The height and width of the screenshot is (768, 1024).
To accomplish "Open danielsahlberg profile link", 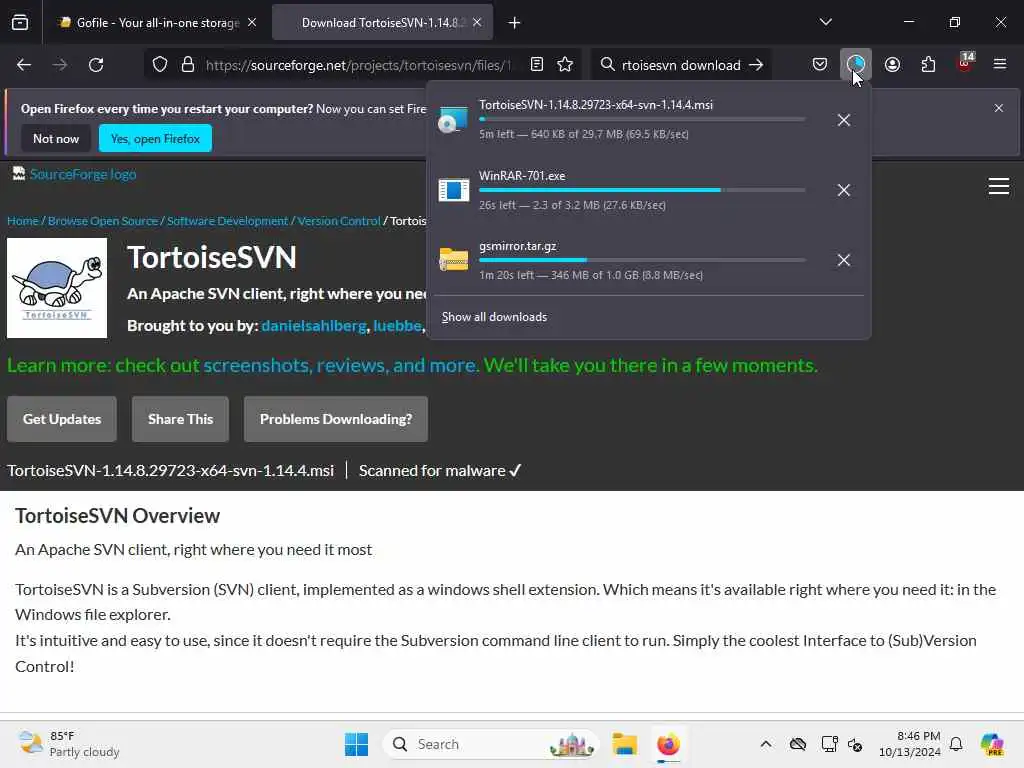I will 314,325.
